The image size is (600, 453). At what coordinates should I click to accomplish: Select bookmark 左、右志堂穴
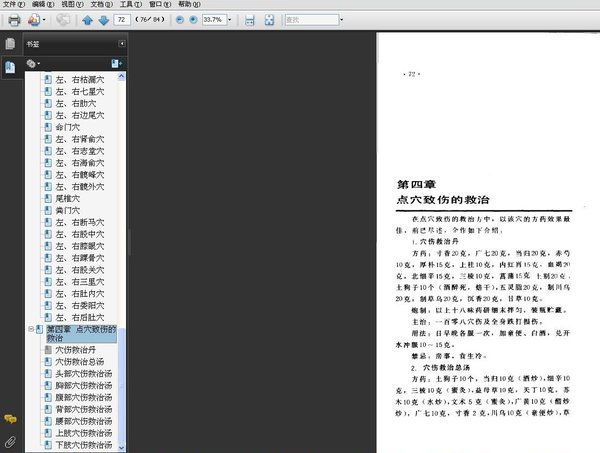(x=80, y=151)
